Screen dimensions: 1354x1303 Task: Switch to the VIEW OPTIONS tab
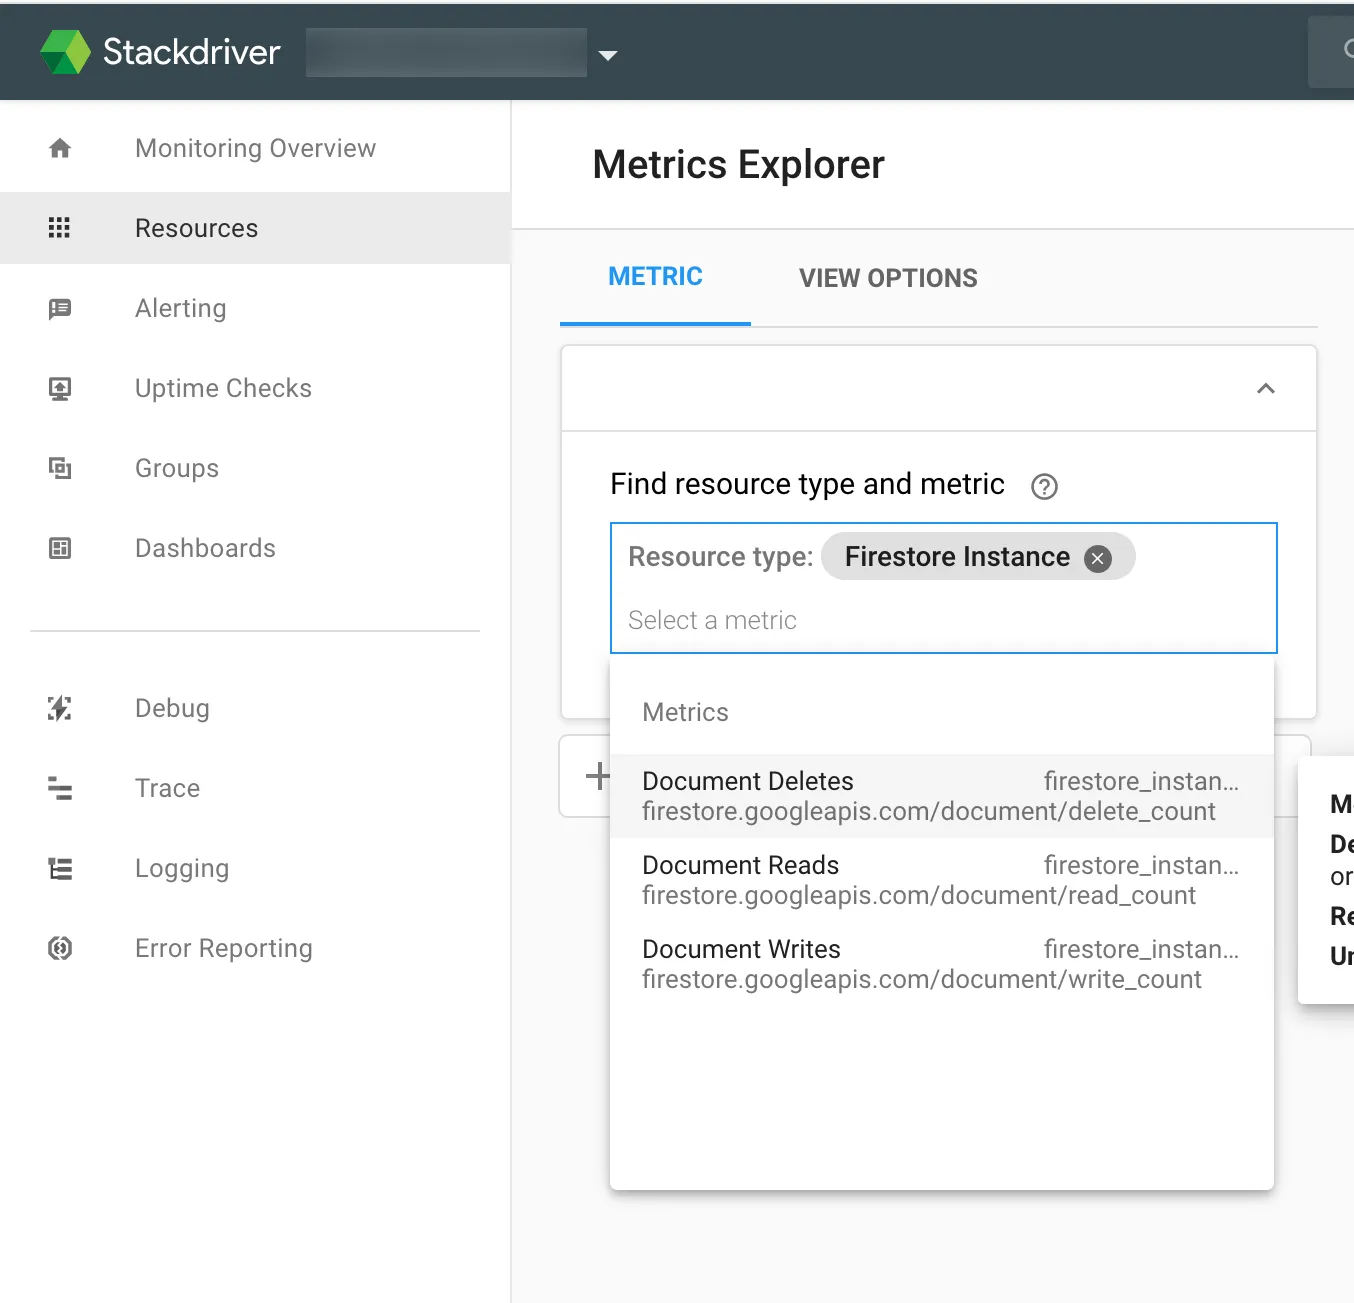[888, 278]
